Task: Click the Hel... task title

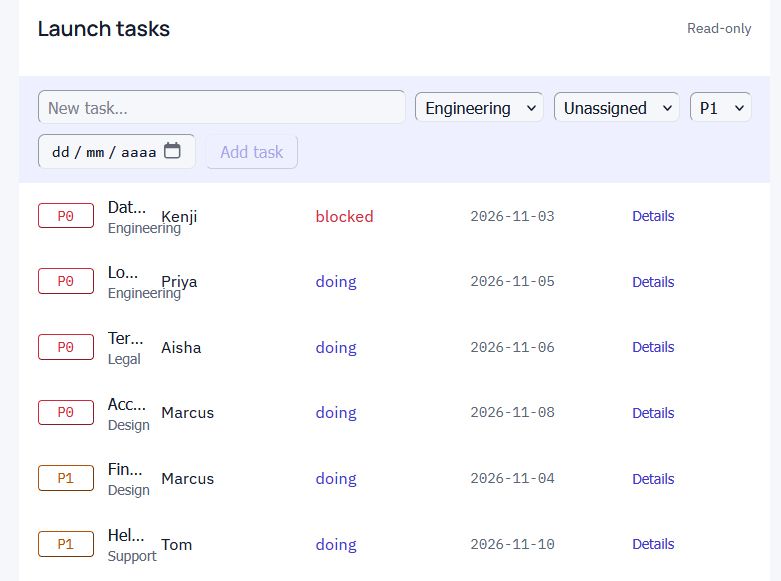Action: [x=126, y=535]
